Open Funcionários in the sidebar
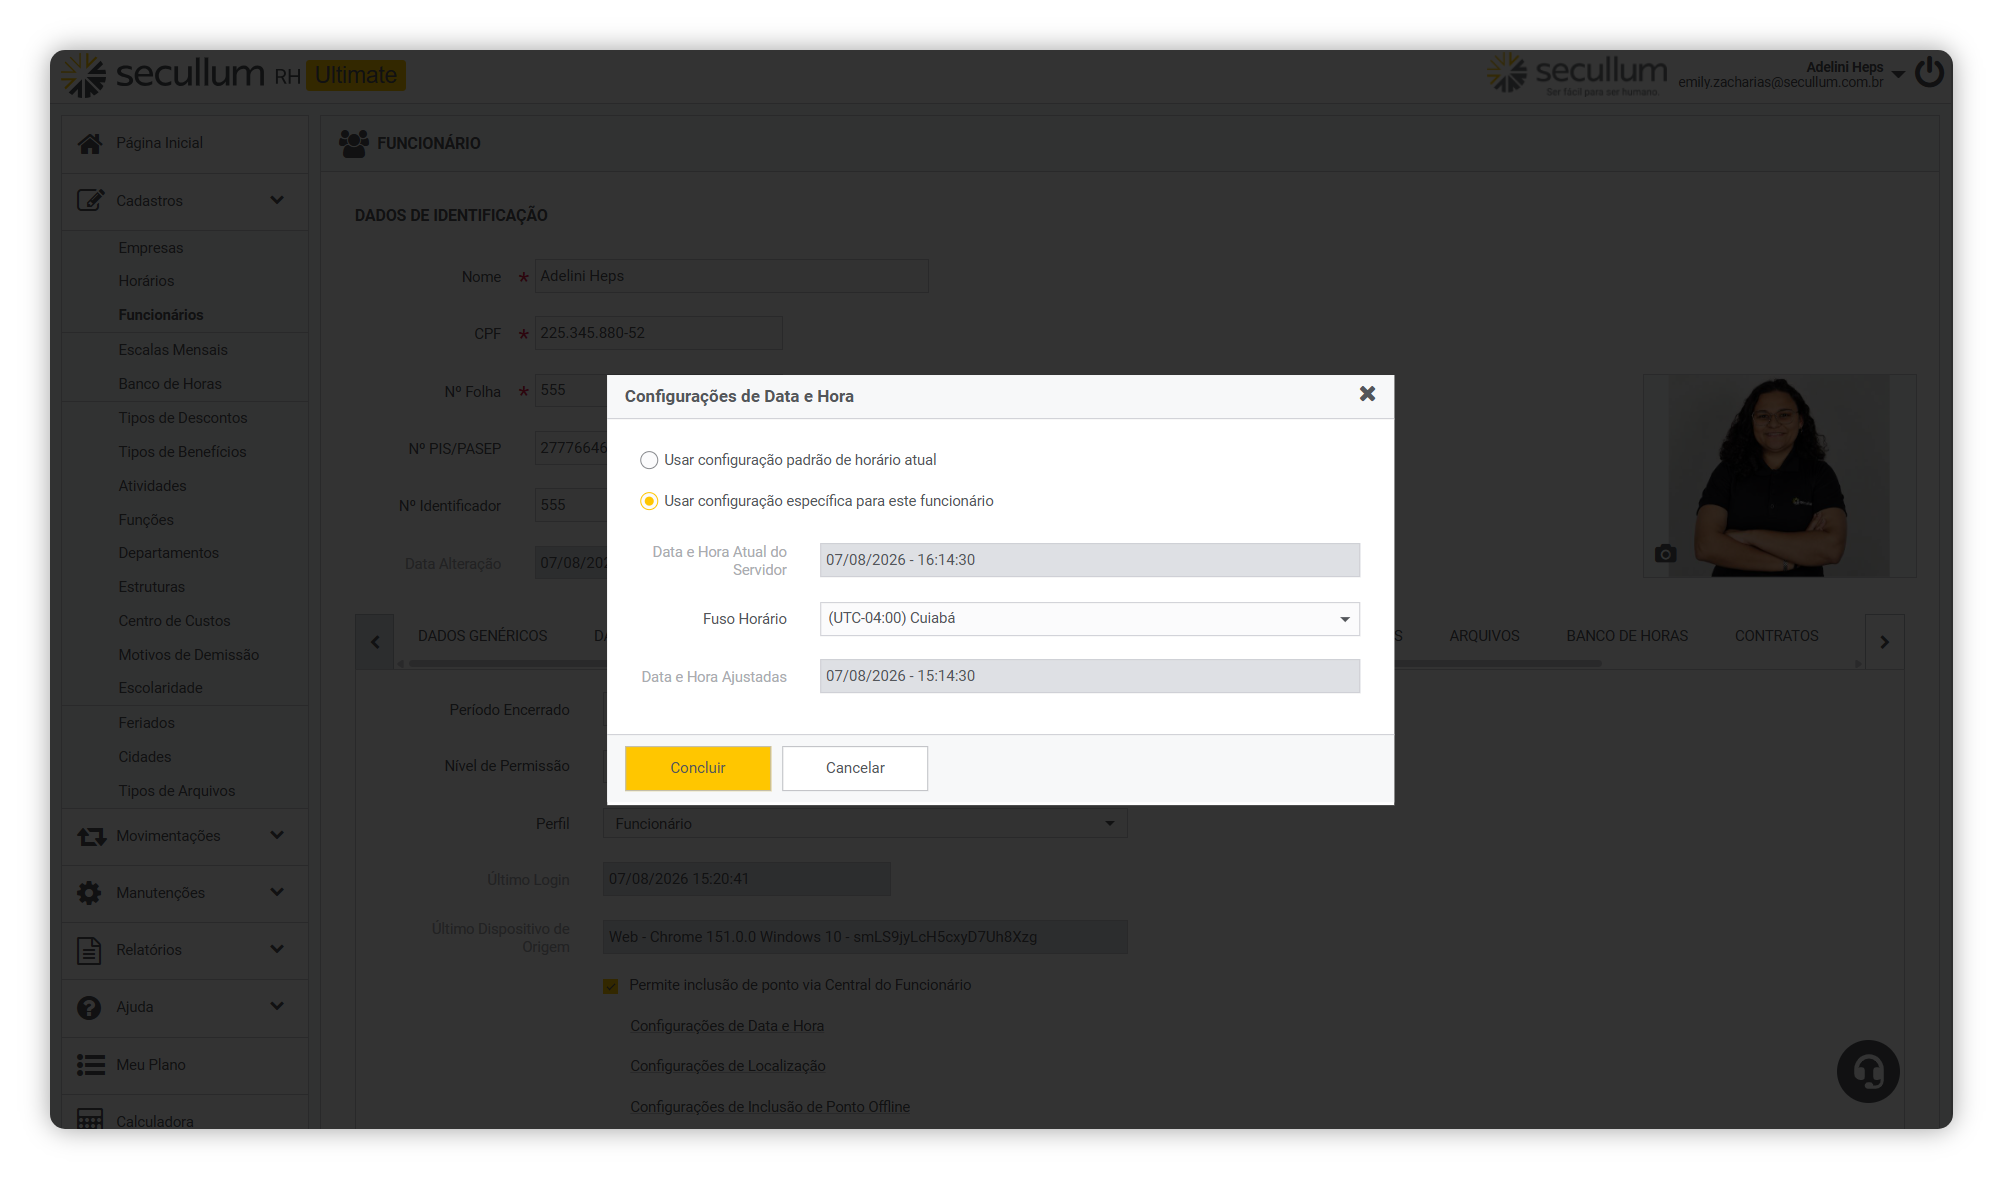Image resolution: width=2003 pixels, height=1179 pixels. click(x=161, y=315)
